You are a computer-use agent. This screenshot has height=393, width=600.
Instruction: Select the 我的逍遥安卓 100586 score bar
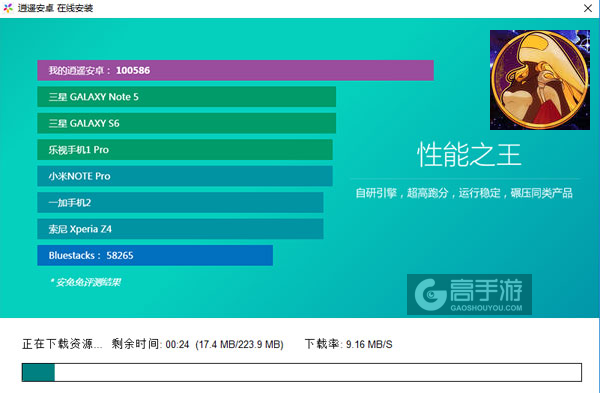click(x=235, y=70)
